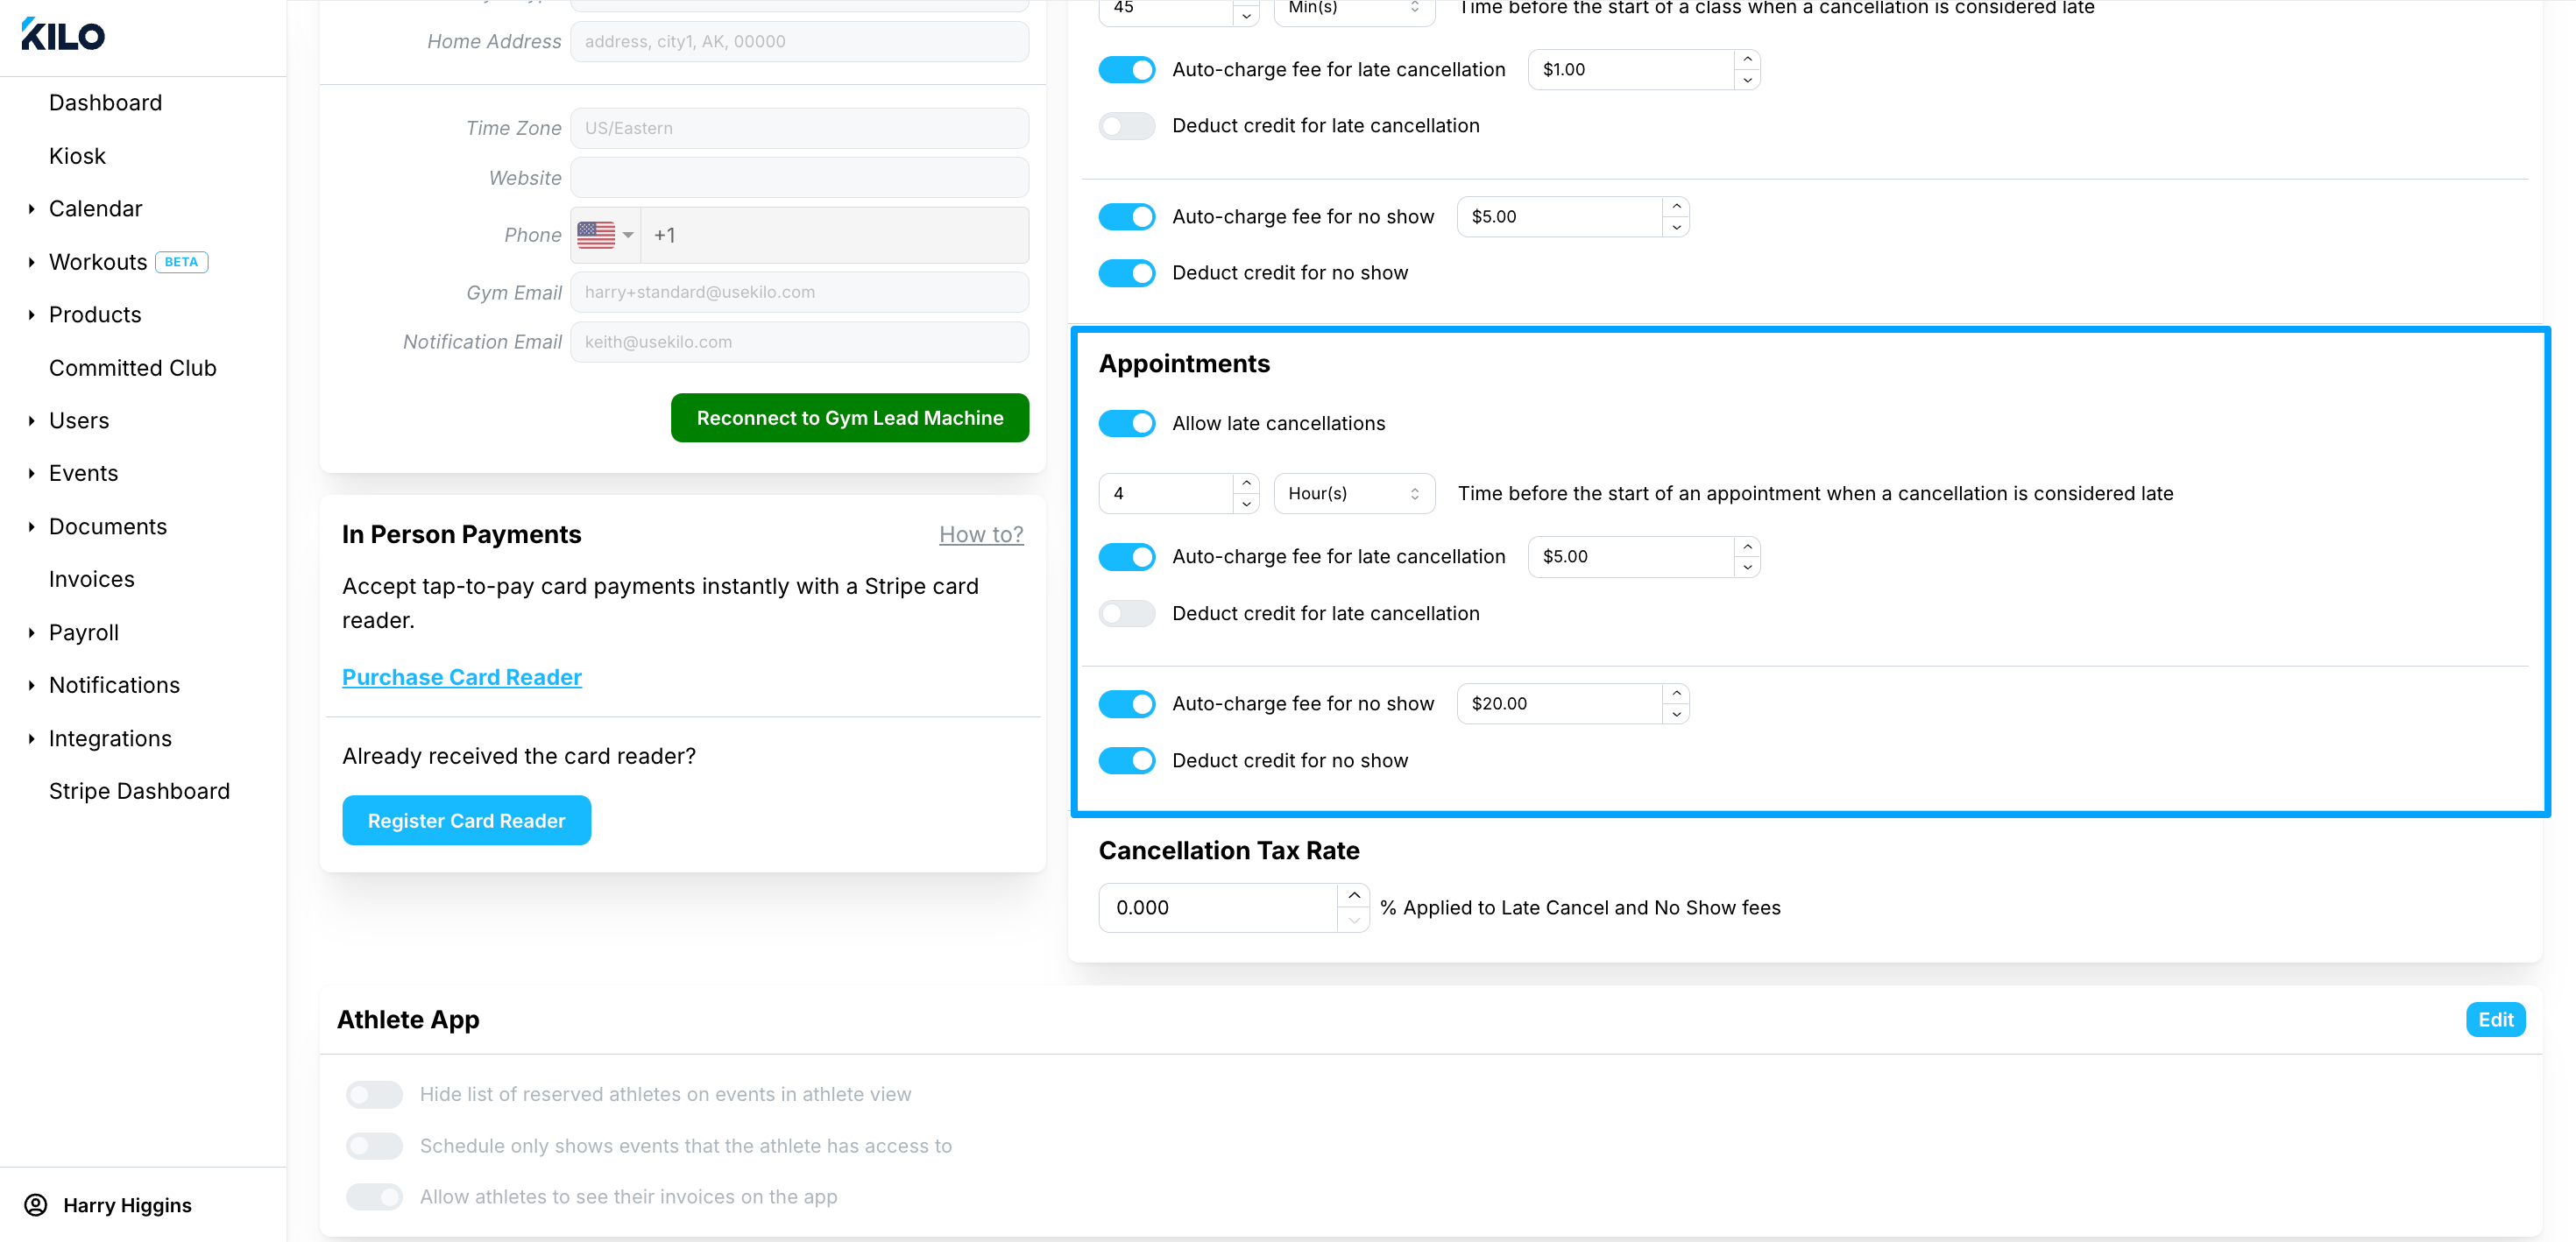Image resolution: width=2576 pixels, height=1242 pixels.
Task: Click the Workouts BETA badge
Action: (x=181, y=262)
